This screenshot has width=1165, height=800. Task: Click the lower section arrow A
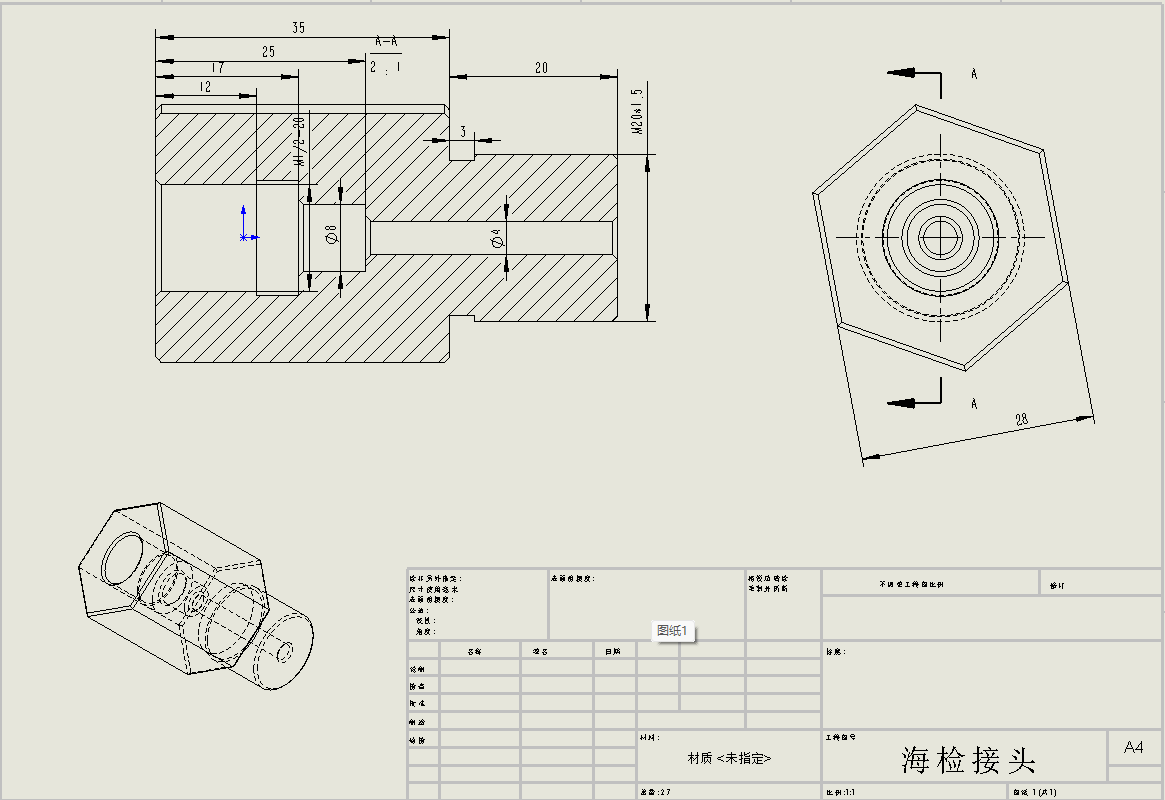912,402
